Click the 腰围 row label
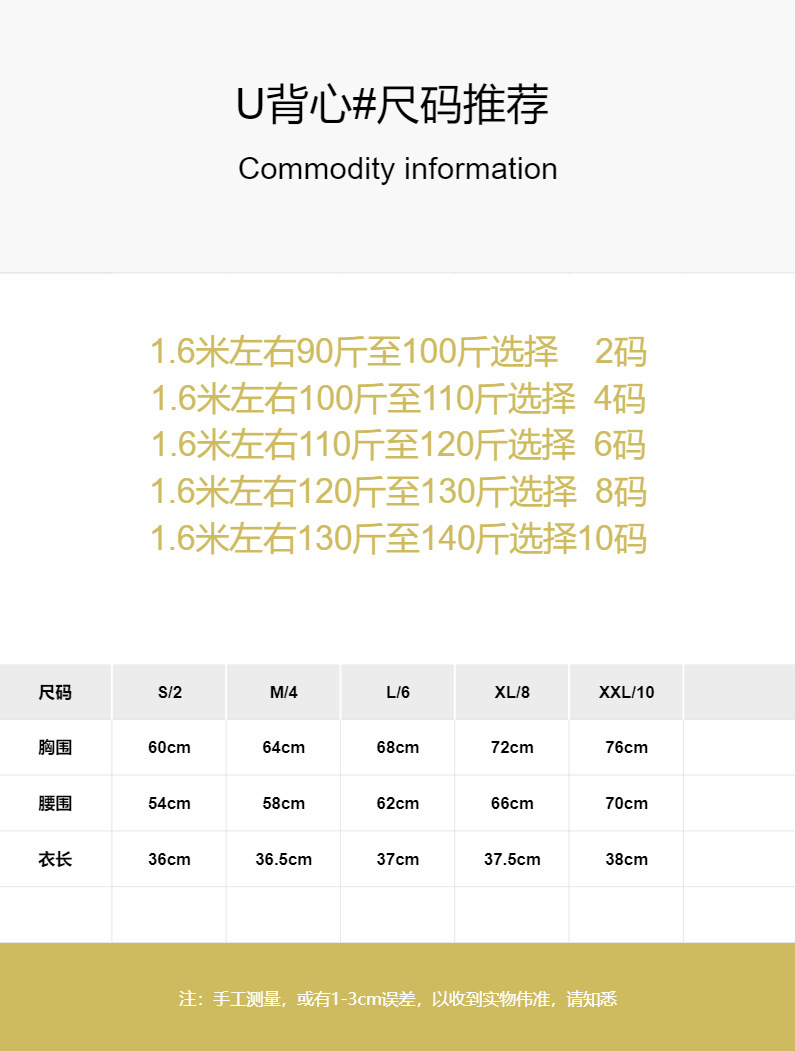This screenshot has height=1051, width=795. click(x=55, y=804)
